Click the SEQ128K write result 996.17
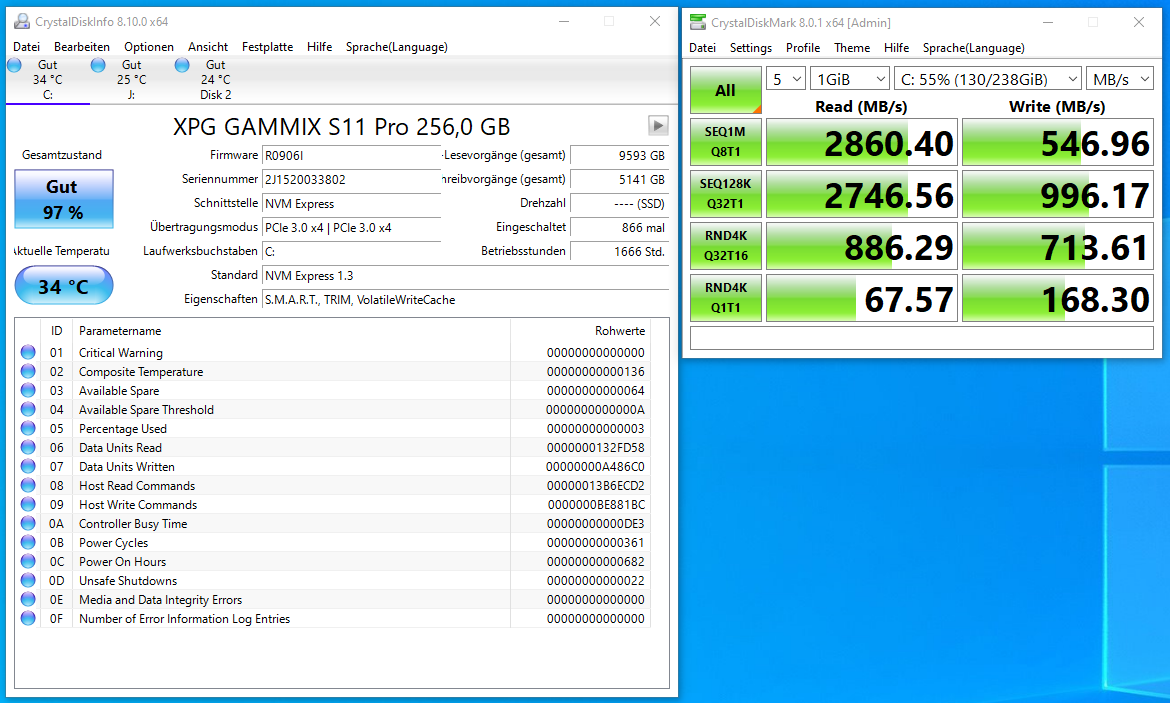 tap(1058, 194)
